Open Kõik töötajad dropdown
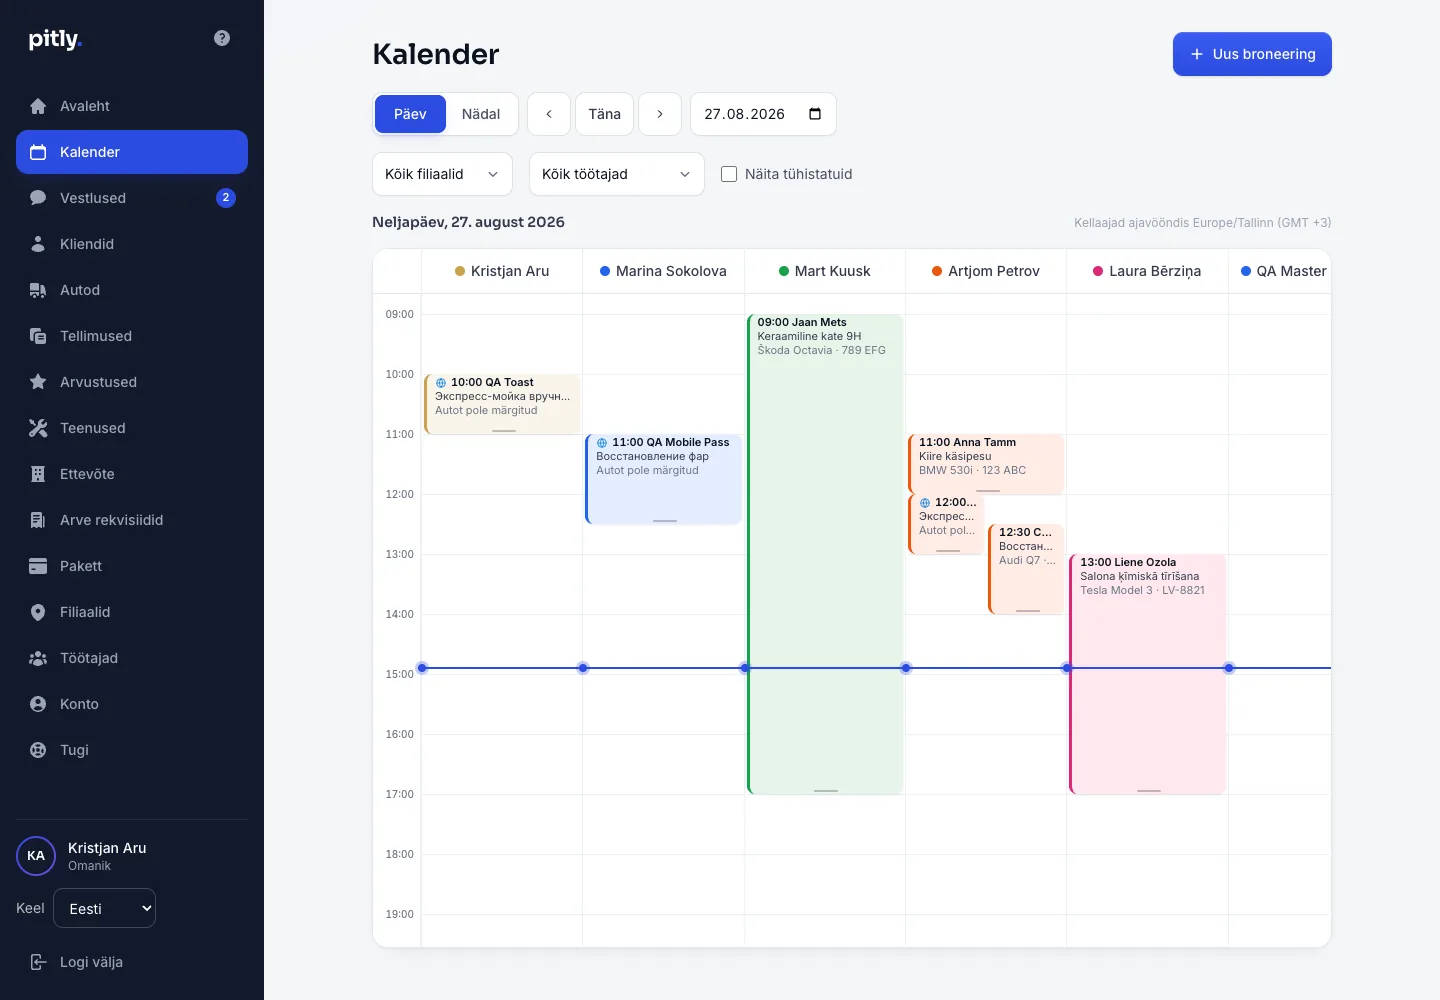Screen dimensions: 1440x1000 [x=616, y=174]
